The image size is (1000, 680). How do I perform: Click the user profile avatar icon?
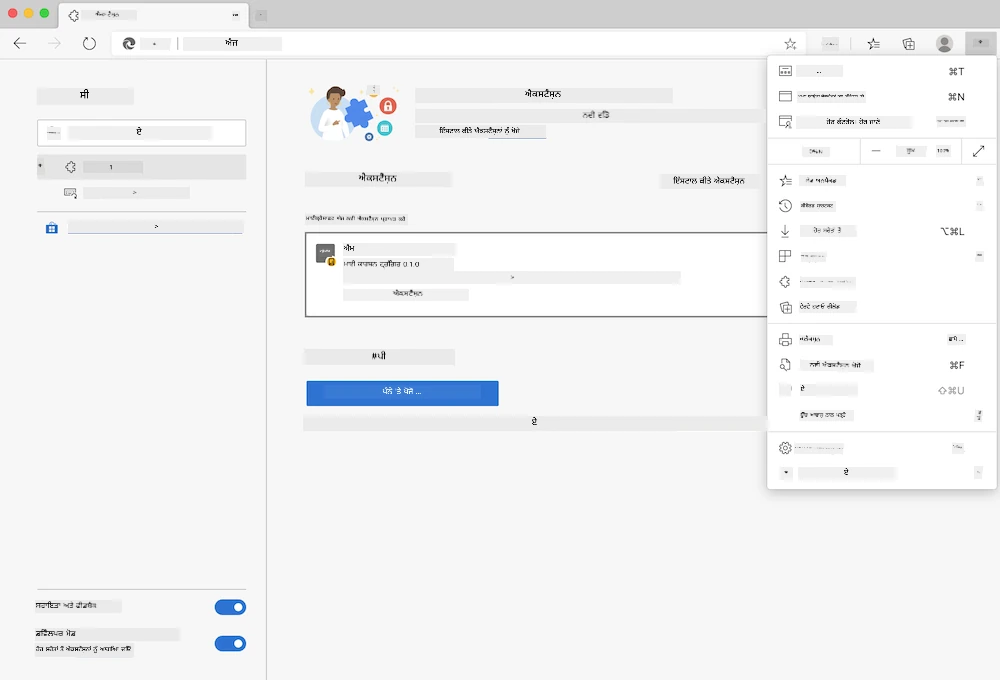point(945,43)
